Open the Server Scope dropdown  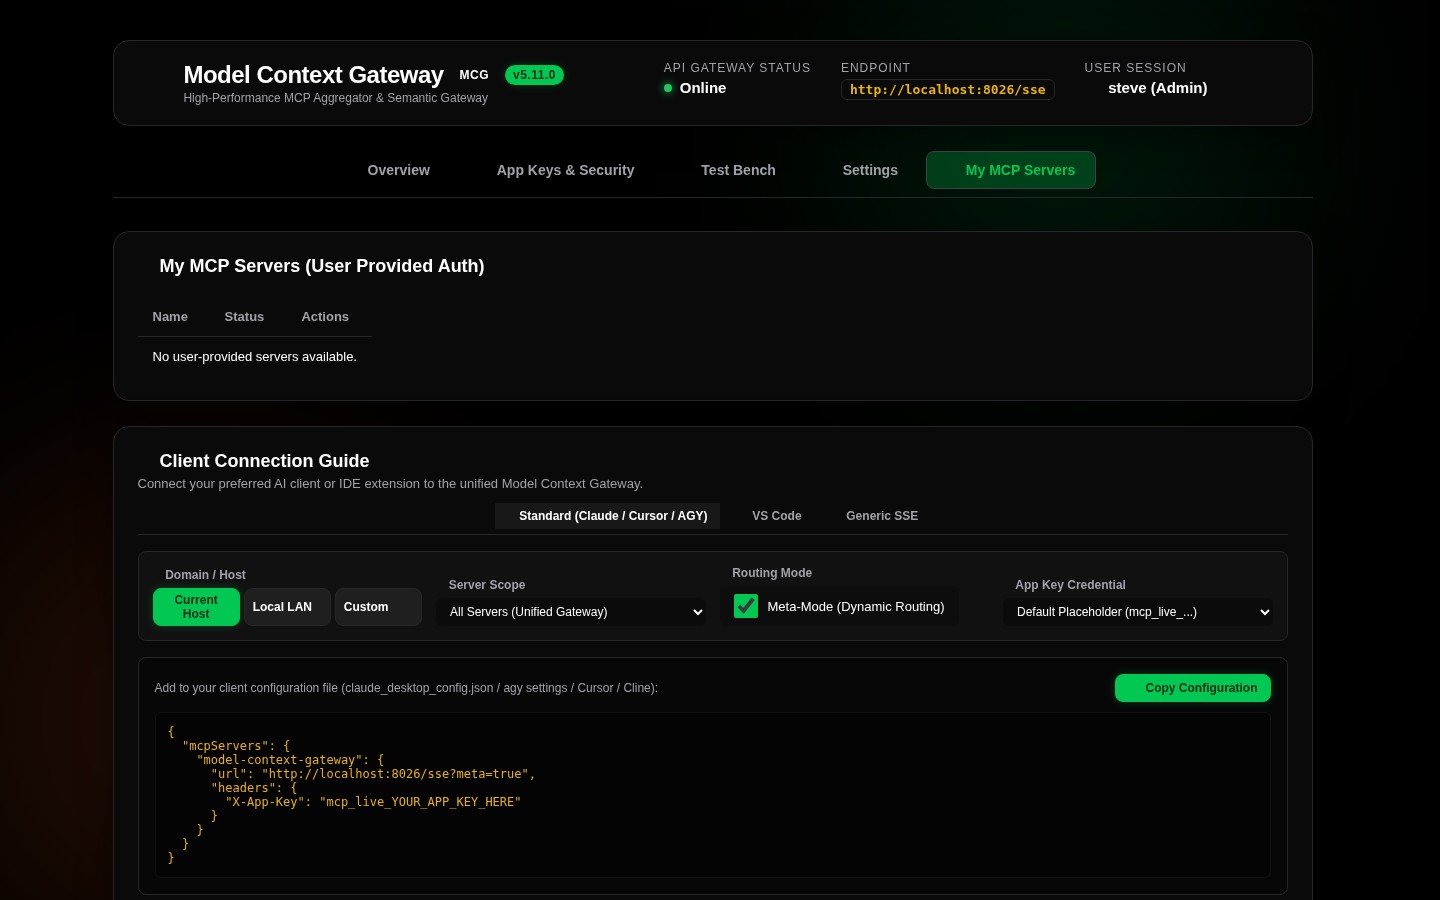tap(571, 612)
